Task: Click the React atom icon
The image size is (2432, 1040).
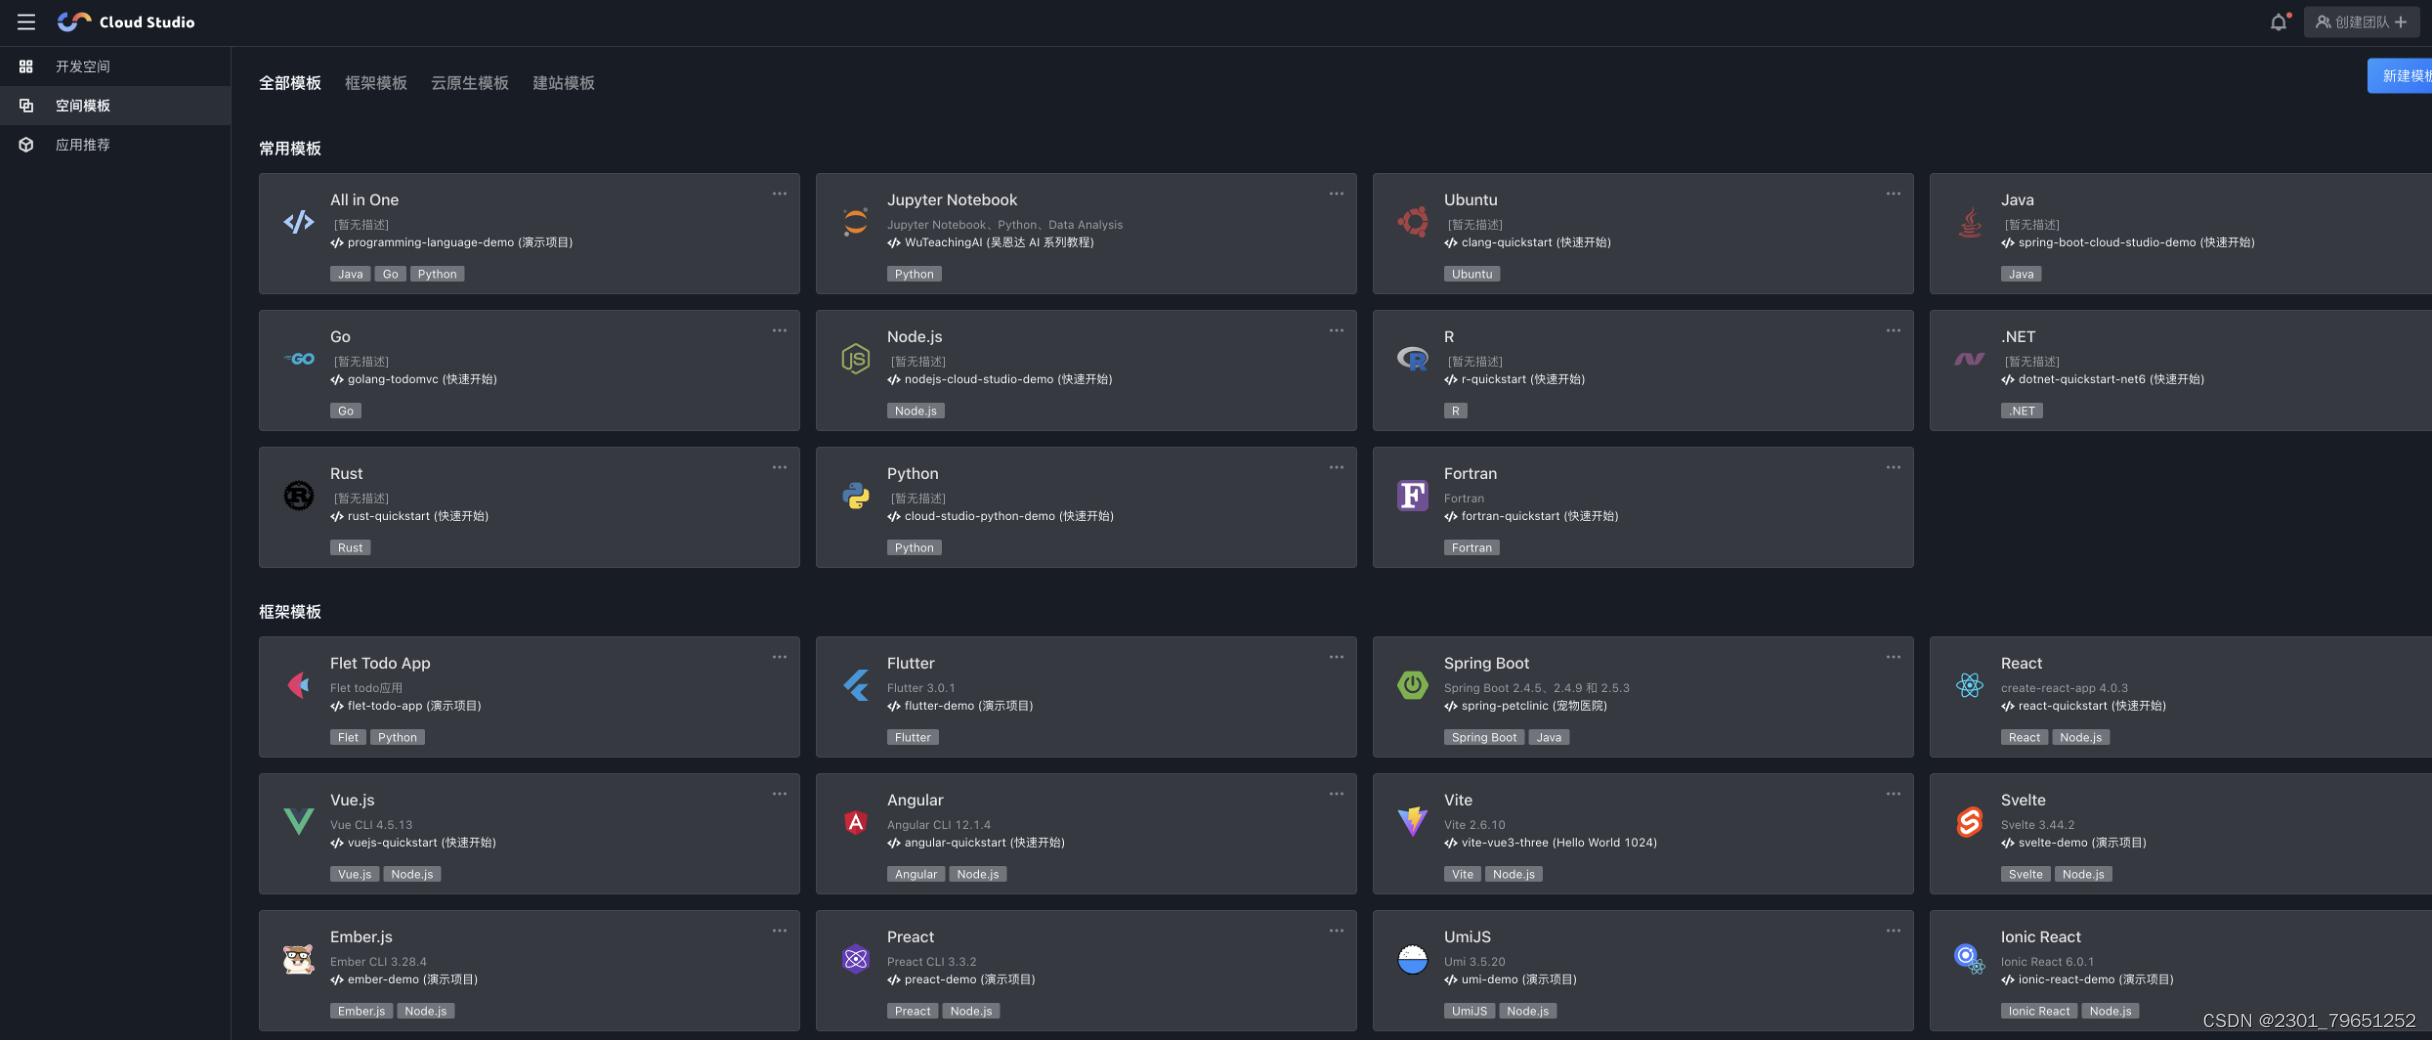Action: pyautogui.click(x=1970, y=685)
